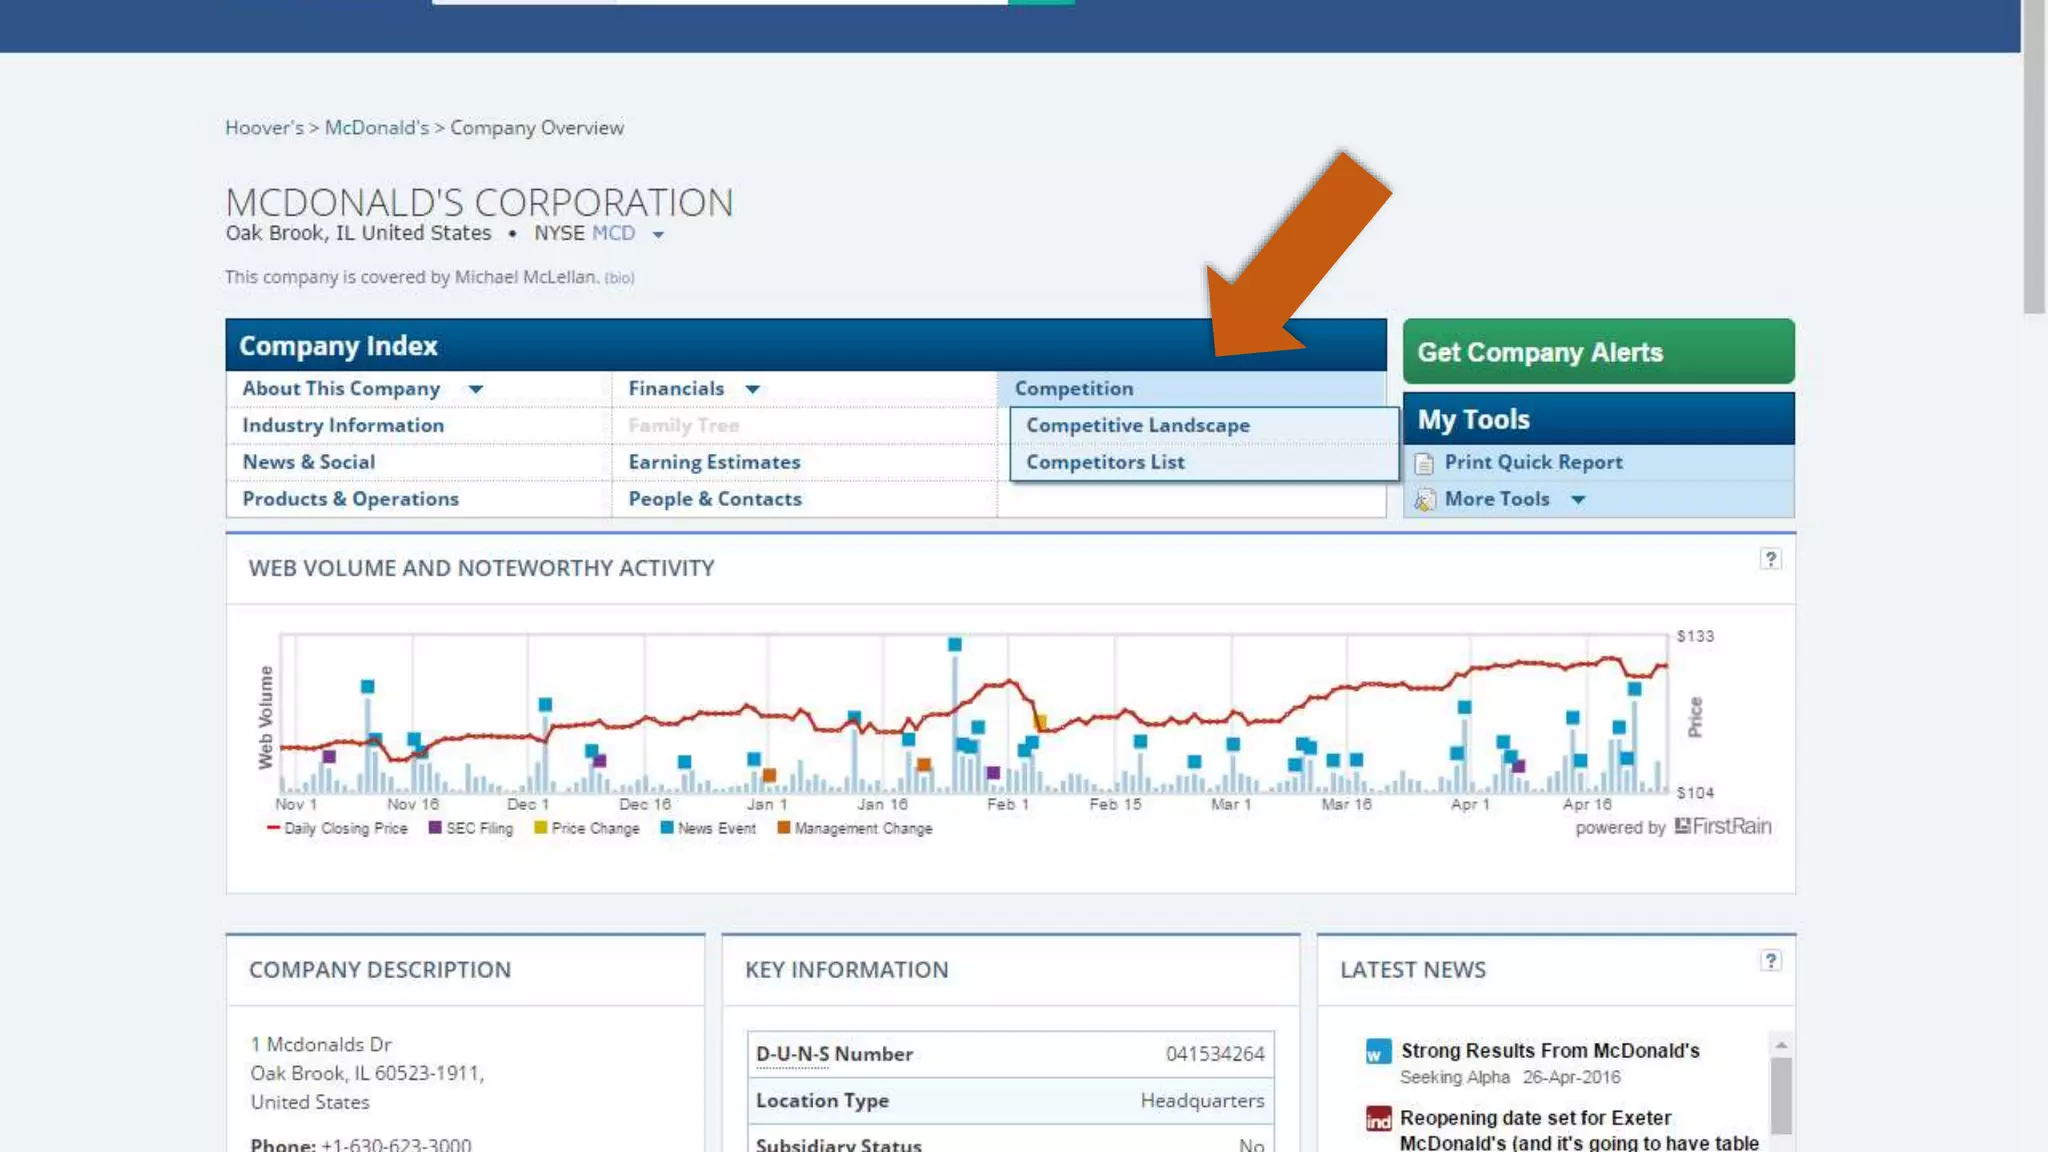Open the Competition menu header
The image size is (2048, 1152).
pyautogui.click(x=1074, y=388)
